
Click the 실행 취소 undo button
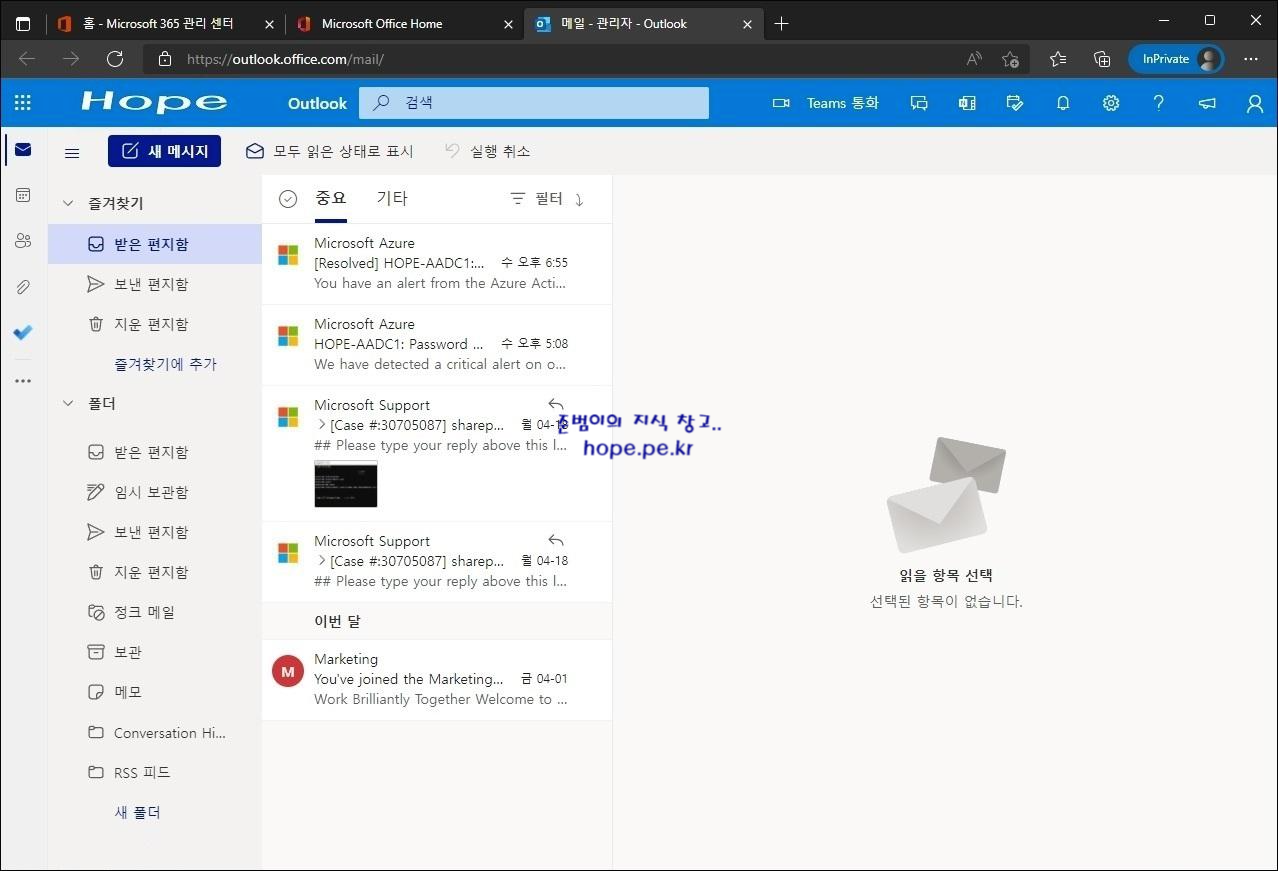(487, 151)
